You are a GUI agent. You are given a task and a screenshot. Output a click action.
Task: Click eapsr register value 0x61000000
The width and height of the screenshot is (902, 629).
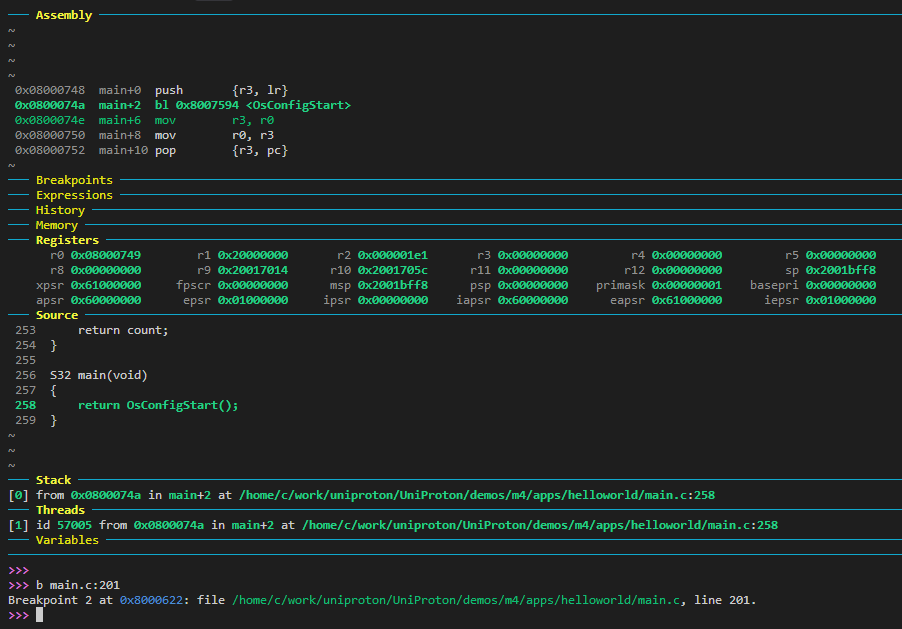coord(687,300)
